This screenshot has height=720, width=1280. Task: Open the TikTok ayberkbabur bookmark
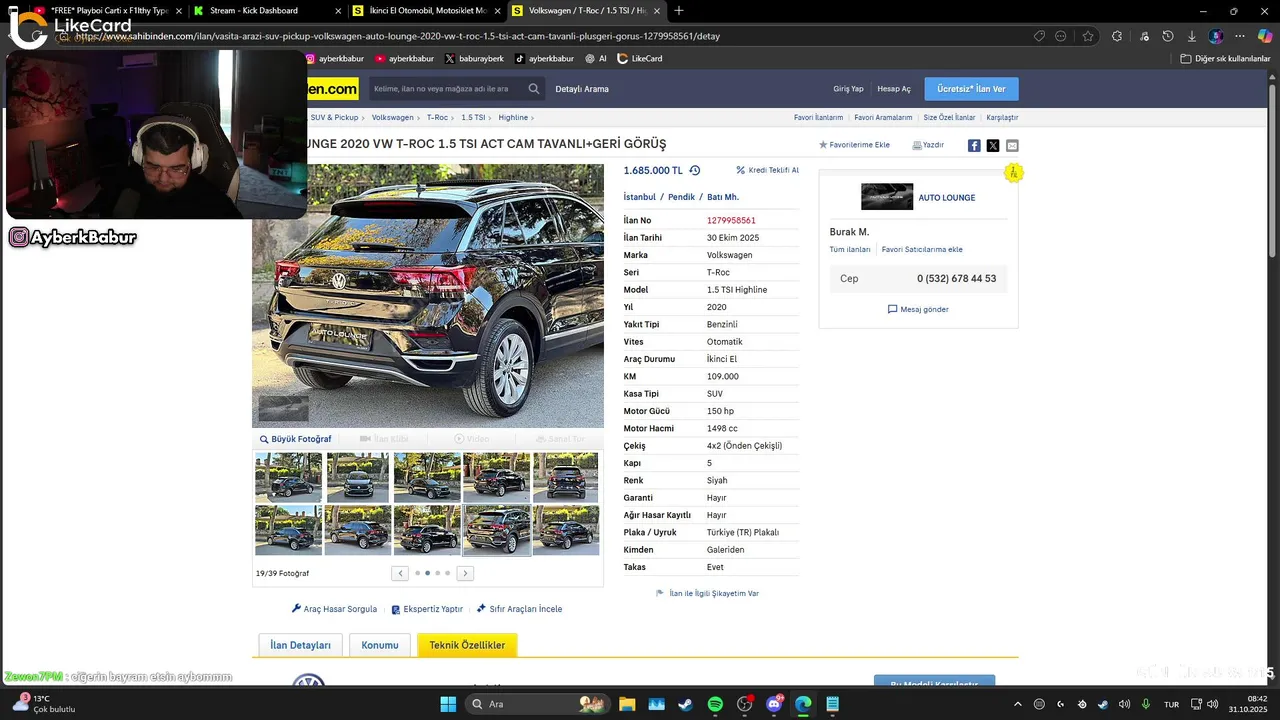pyautogui.click(x=544, y=59)
